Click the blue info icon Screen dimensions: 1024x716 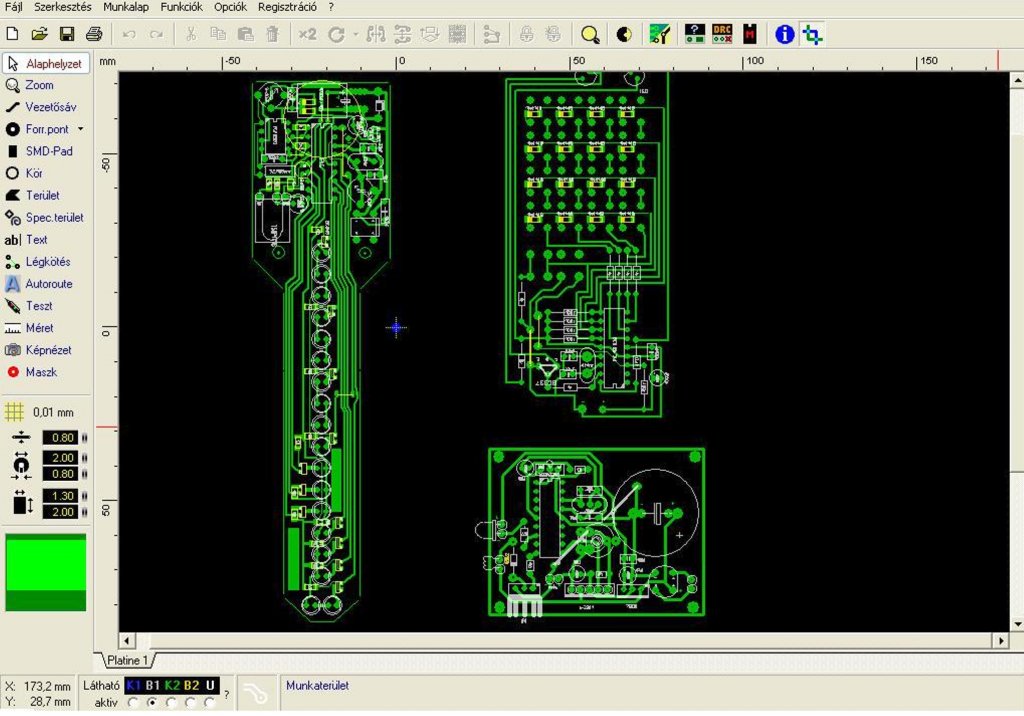click(784, 34)
